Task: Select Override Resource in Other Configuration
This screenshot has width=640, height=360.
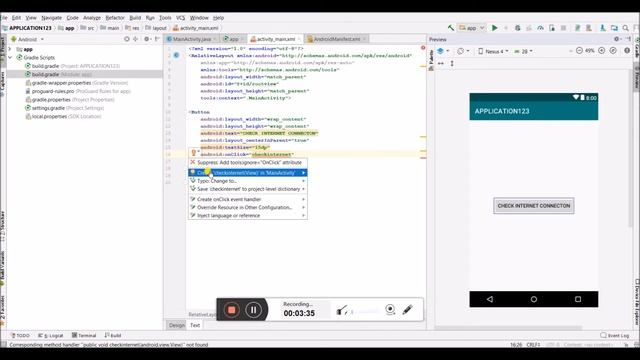Action: (x=248, y=207)
